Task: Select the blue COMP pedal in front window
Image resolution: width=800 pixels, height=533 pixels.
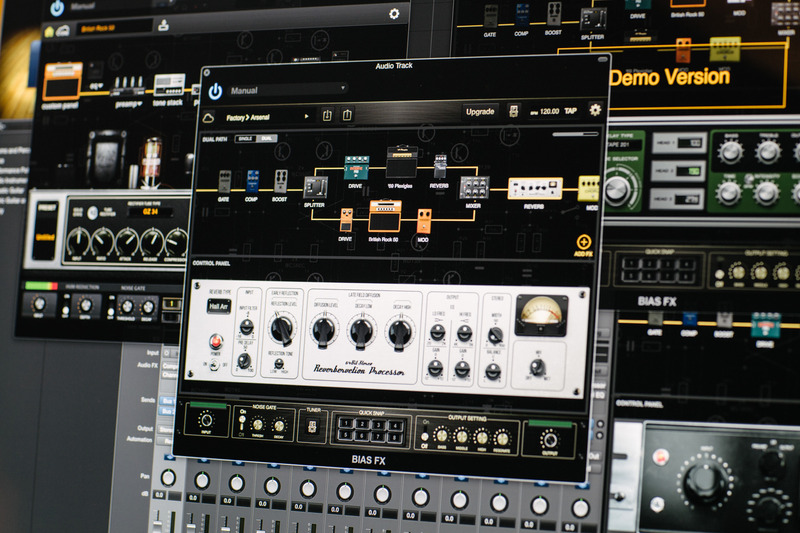Action: point(253,181)
